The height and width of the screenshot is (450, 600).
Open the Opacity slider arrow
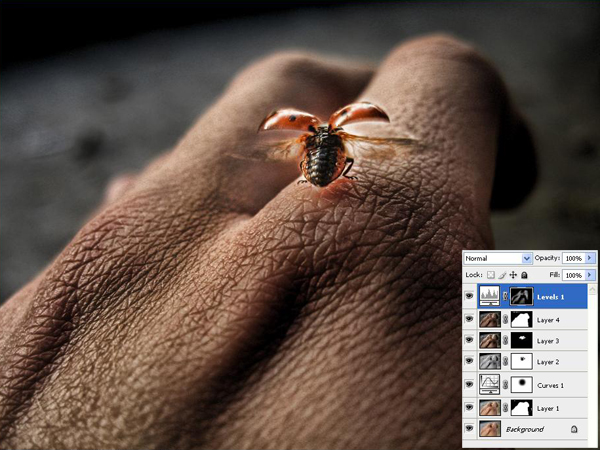[x=590, y=258]
